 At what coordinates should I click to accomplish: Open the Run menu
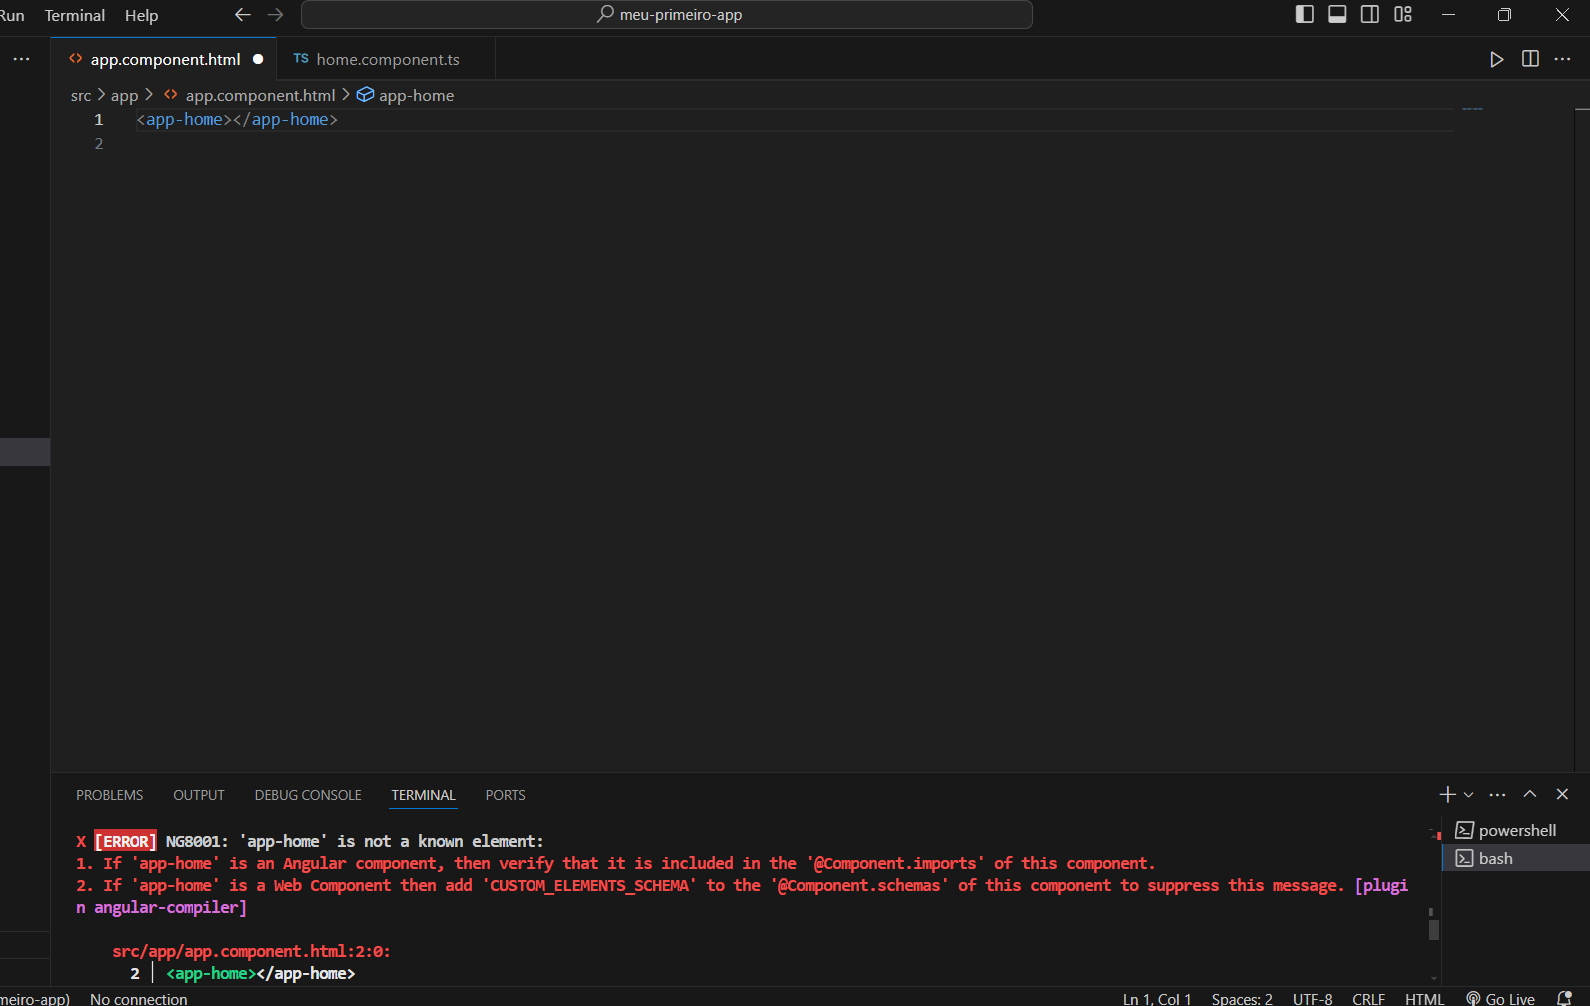point(12,16)
